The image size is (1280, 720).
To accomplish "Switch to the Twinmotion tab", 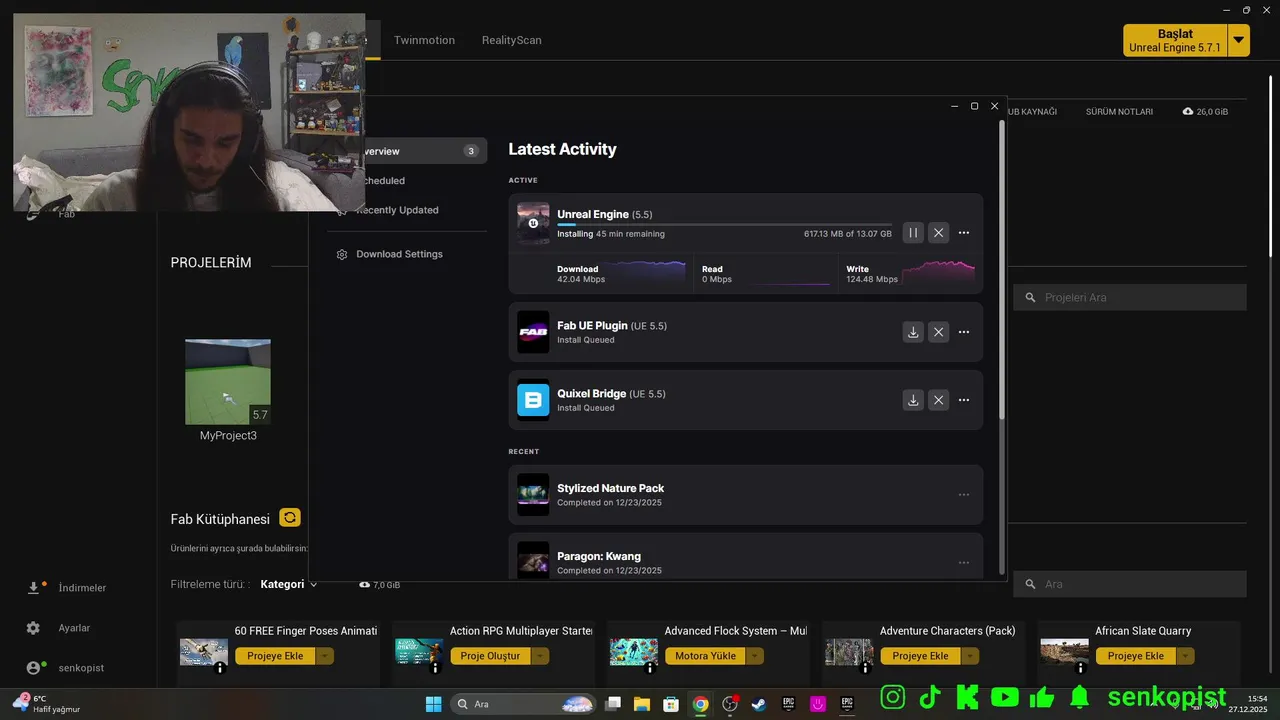I will [424, 40].
